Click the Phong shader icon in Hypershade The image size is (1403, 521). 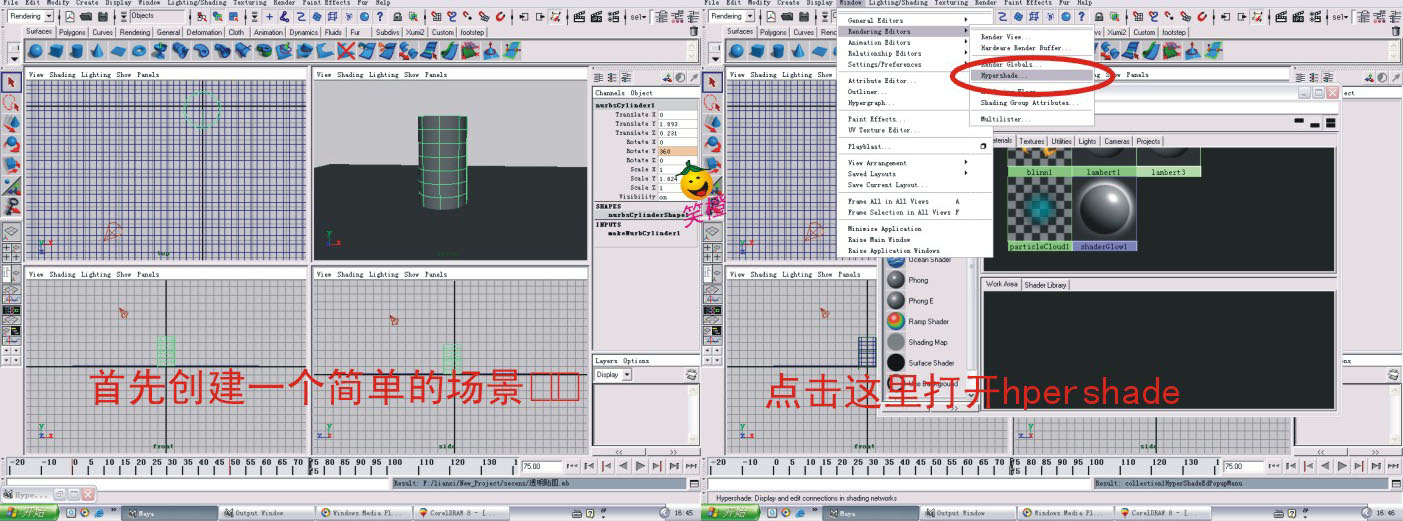(896, 280)
